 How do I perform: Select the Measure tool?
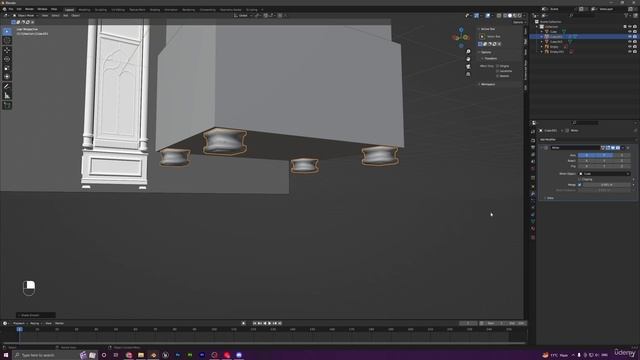(7, 96)
